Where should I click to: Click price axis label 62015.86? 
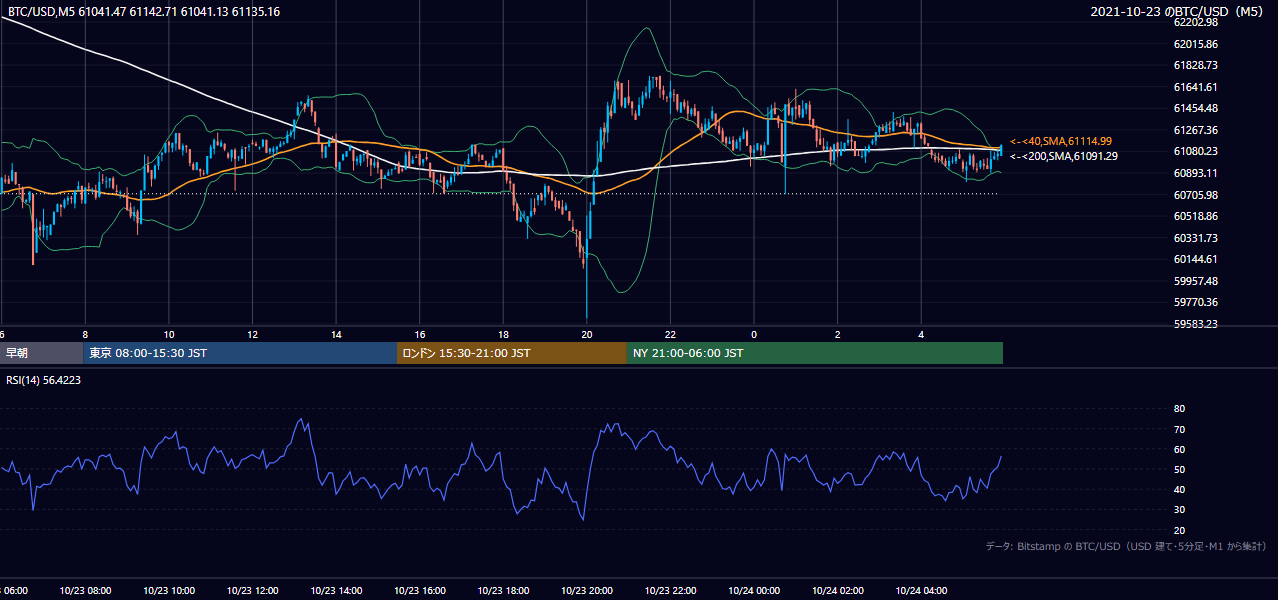(x=1195, y=44)
